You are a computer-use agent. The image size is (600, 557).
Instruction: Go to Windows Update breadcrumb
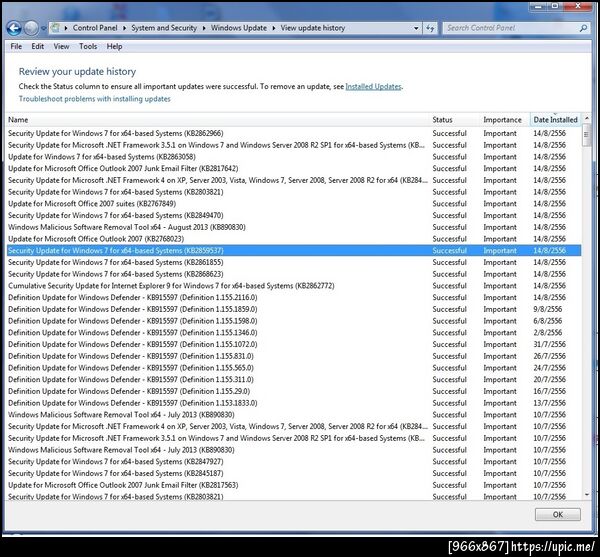point(239,28)
